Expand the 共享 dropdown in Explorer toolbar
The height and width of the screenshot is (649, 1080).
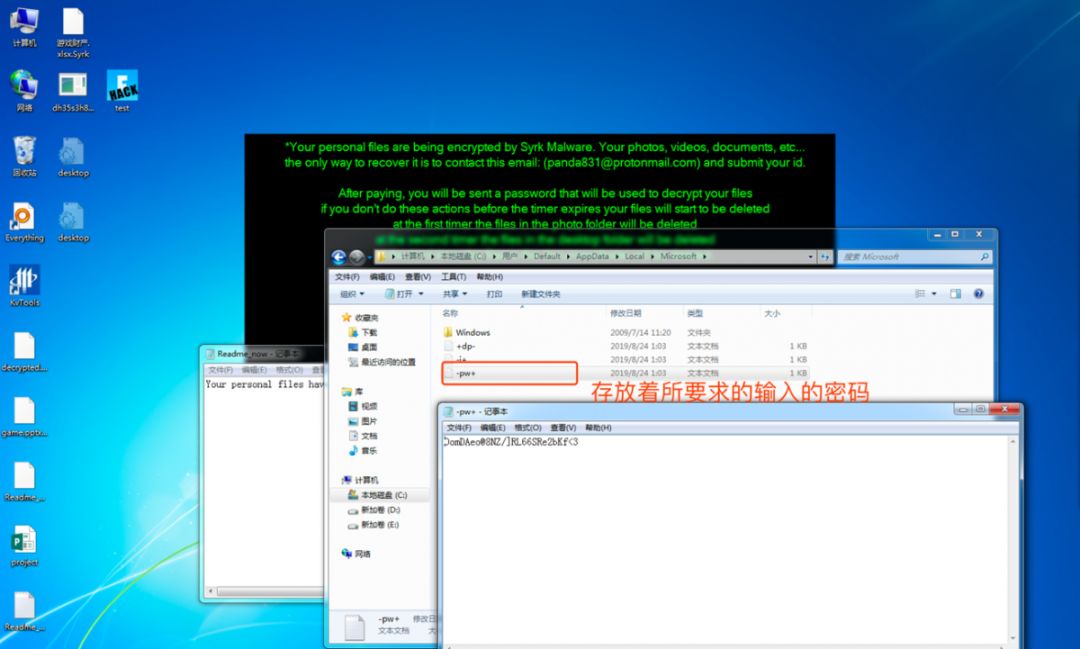455,294
